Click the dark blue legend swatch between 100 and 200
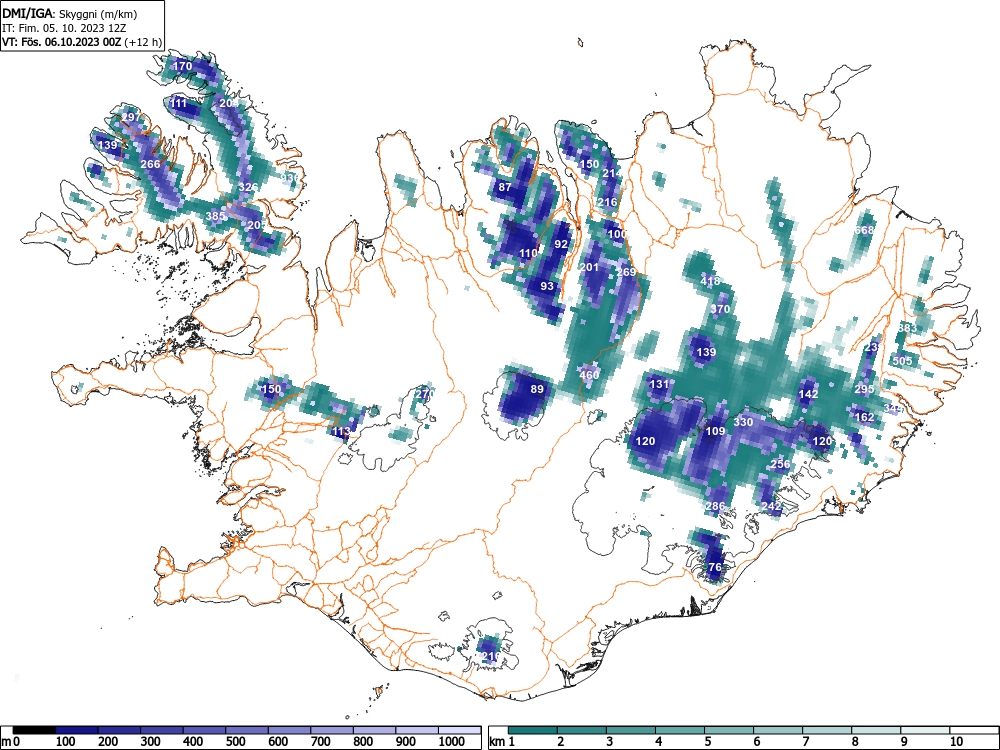The height and width of the screenshot is (750, 1000). [77, 730]
